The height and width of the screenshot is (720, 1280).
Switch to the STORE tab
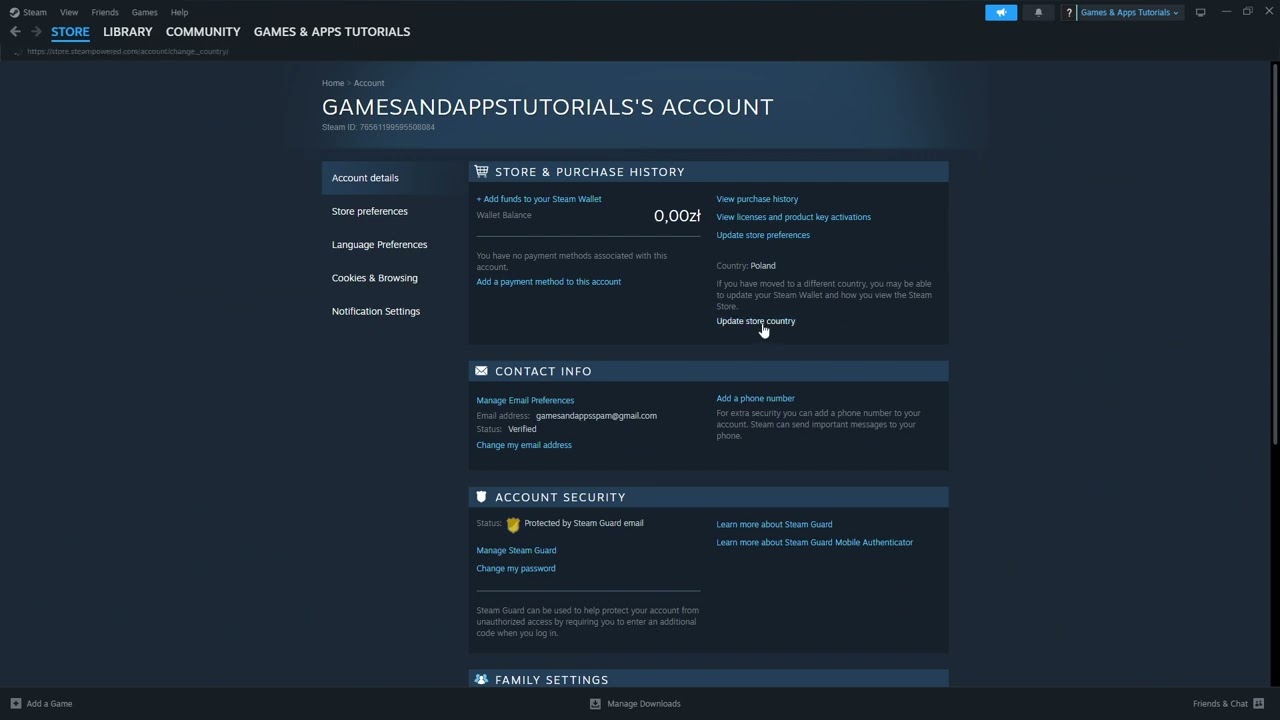pos(70,32)
